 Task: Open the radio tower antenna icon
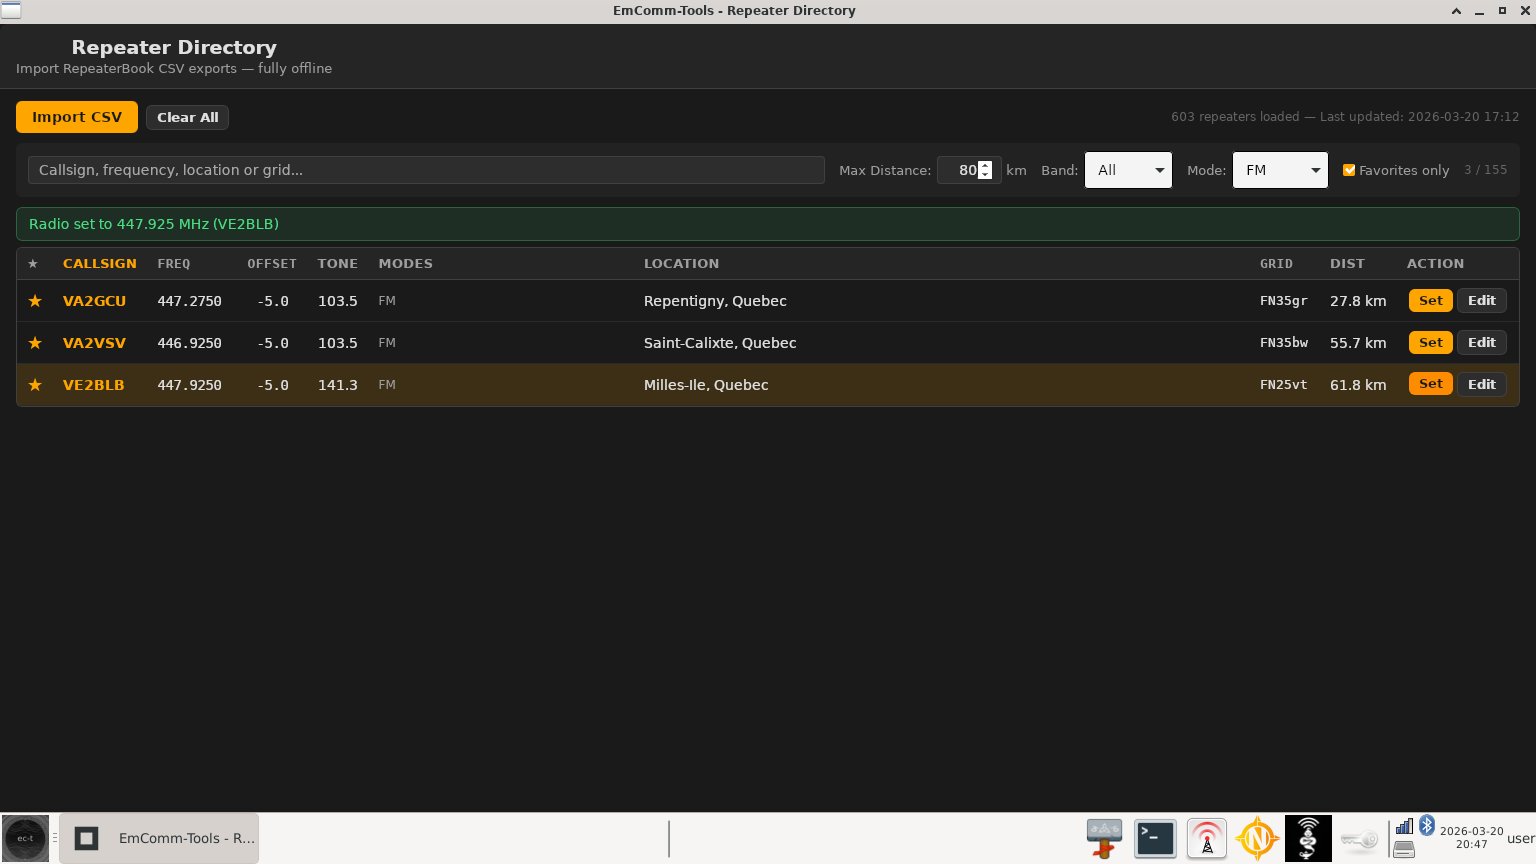(x=1207, y=838)
